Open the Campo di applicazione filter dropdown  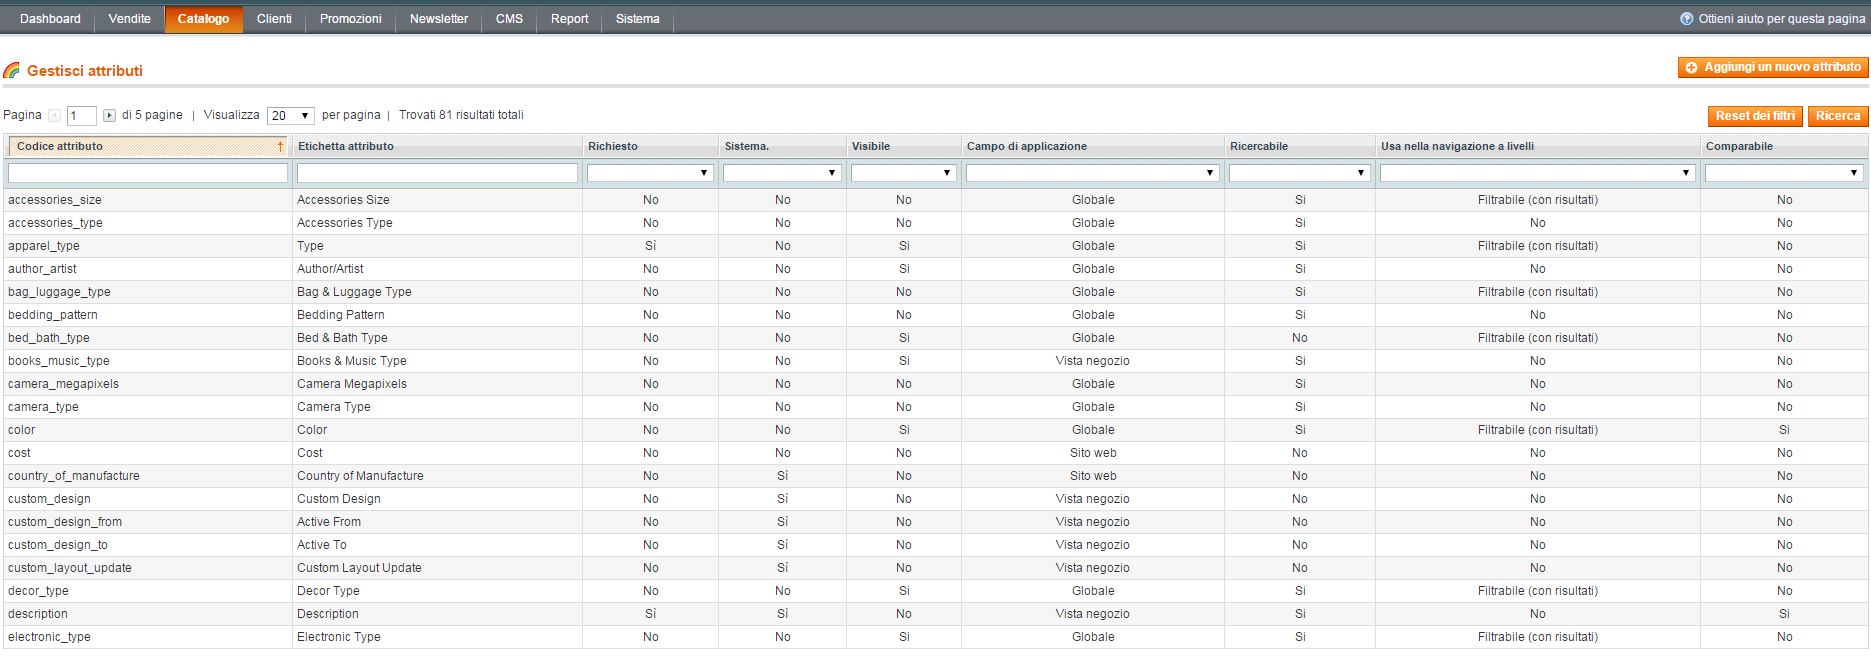[x=1093, y=173]
